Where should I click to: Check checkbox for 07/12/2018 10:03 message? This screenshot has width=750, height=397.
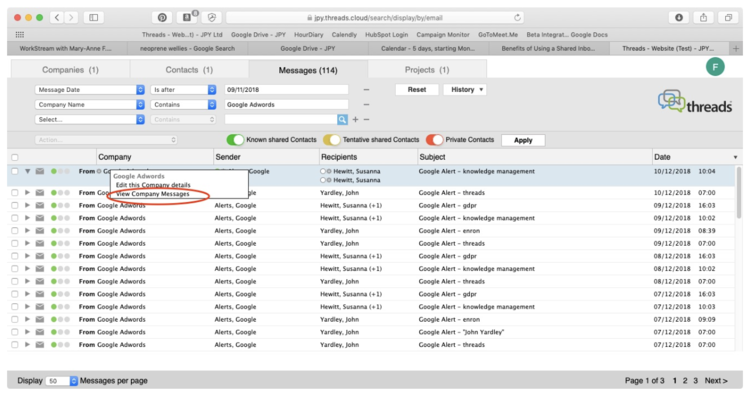15,307
